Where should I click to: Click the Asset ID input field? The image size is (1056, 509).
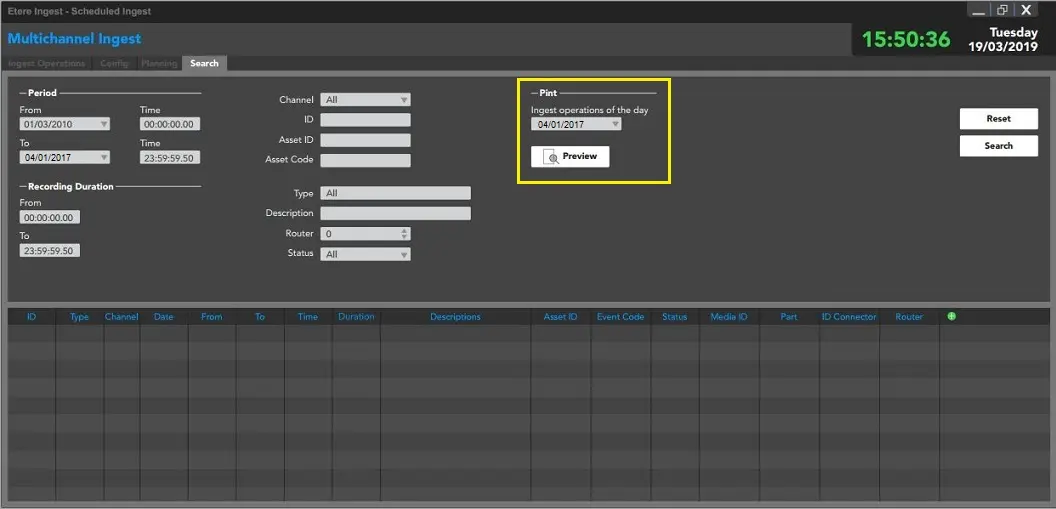tap(365, 140)
